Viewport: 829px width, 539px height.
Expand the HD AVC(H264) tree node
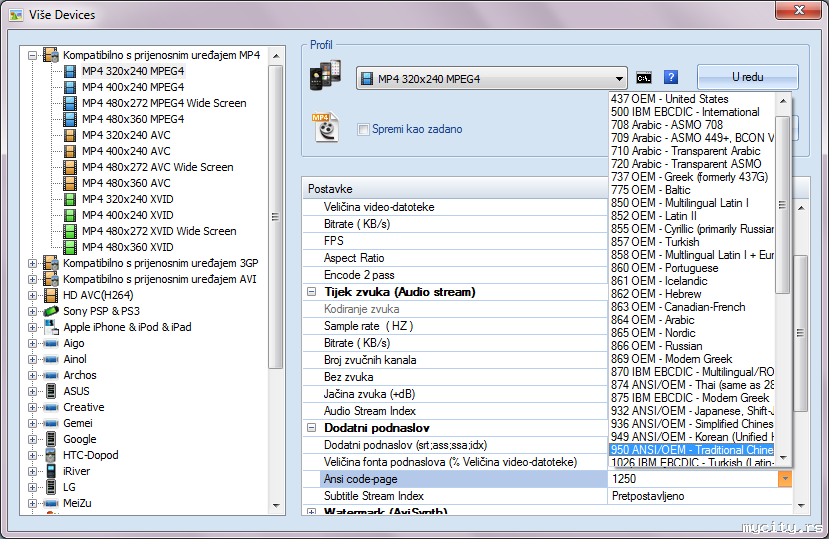tap(32, 295)
